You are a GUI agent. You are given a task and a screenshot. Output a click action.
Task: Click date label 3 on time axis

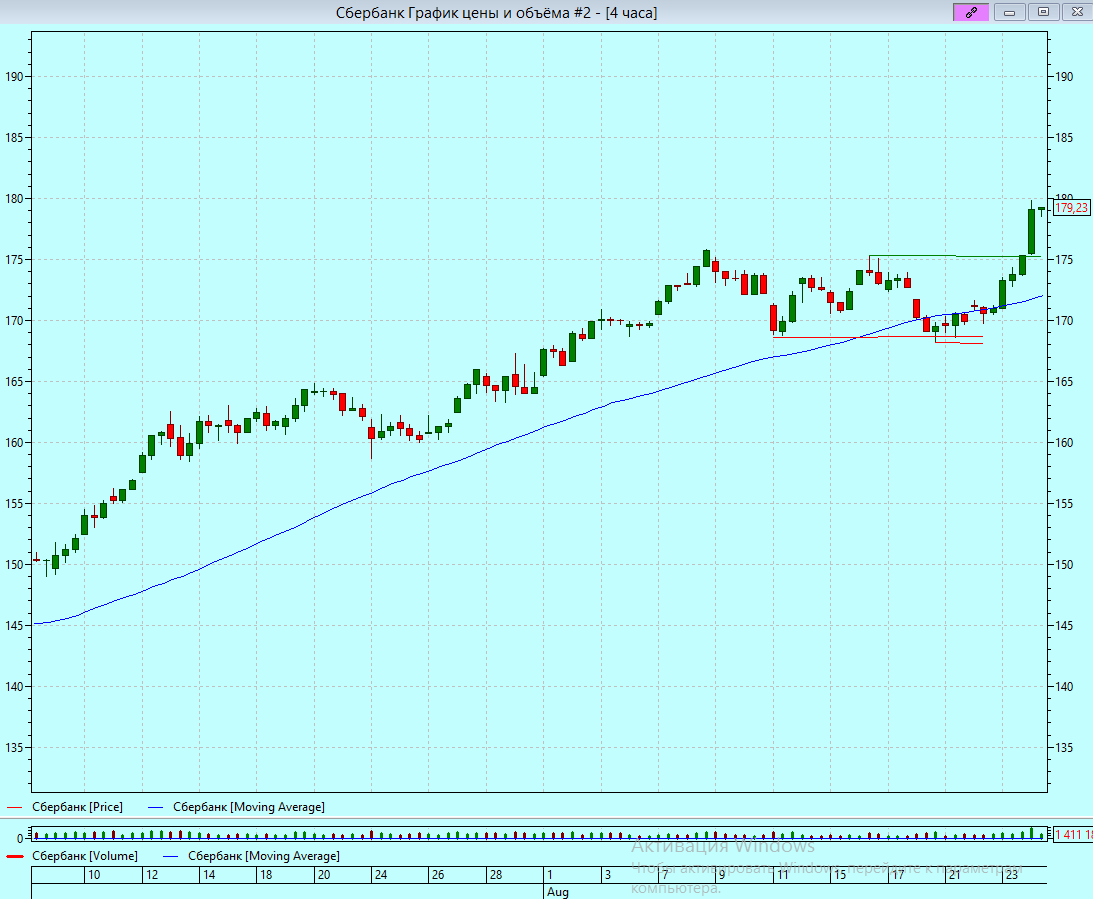[x=607, y=875]
